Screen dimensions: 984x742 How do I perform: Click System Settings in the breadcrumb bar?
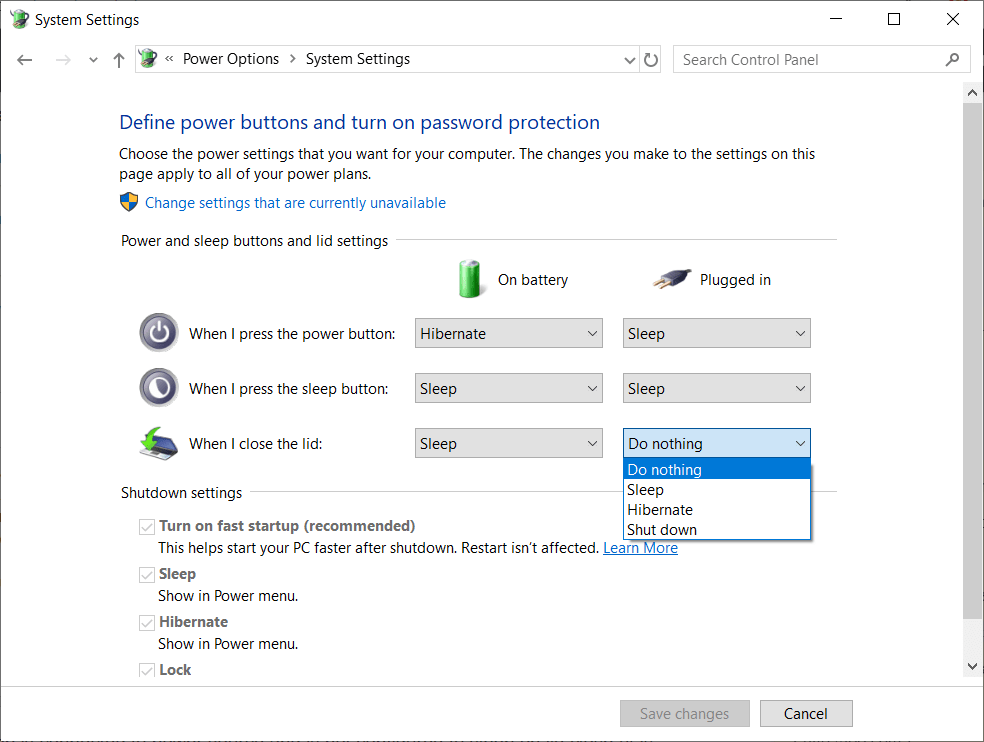pyautogui.click(x=357, y=59)
